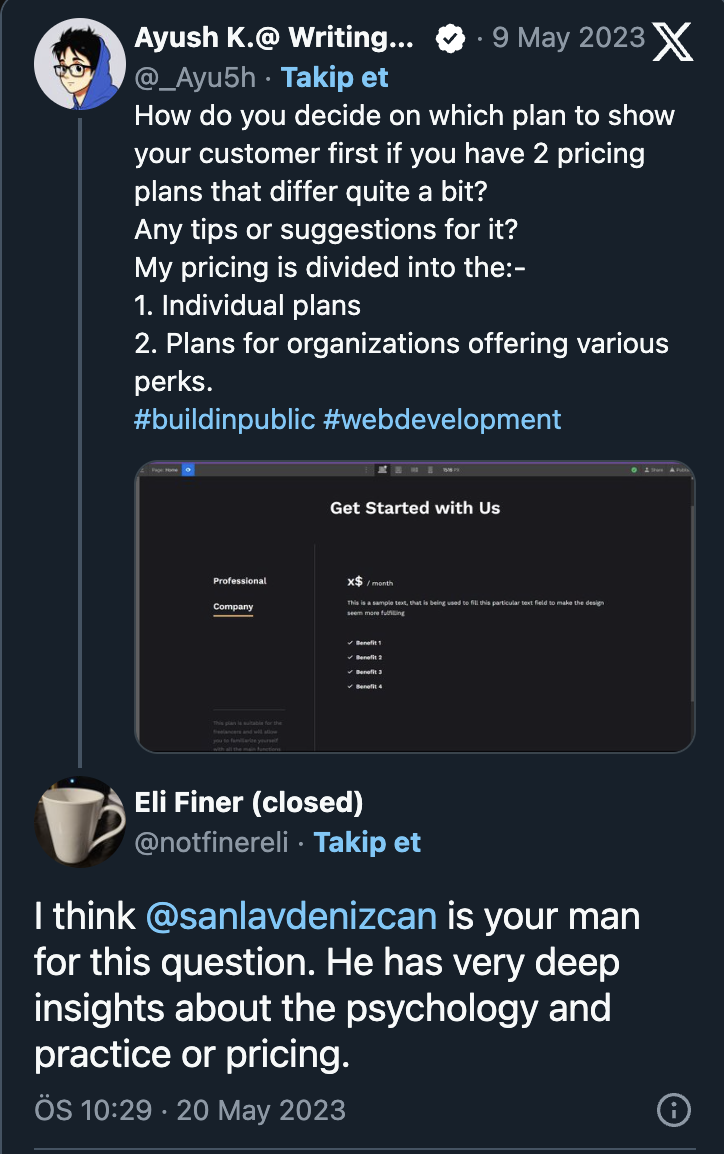
Task: Click the blue preview eye icon in screenshot
Action: pyautogui.click(x=188, y=469)
